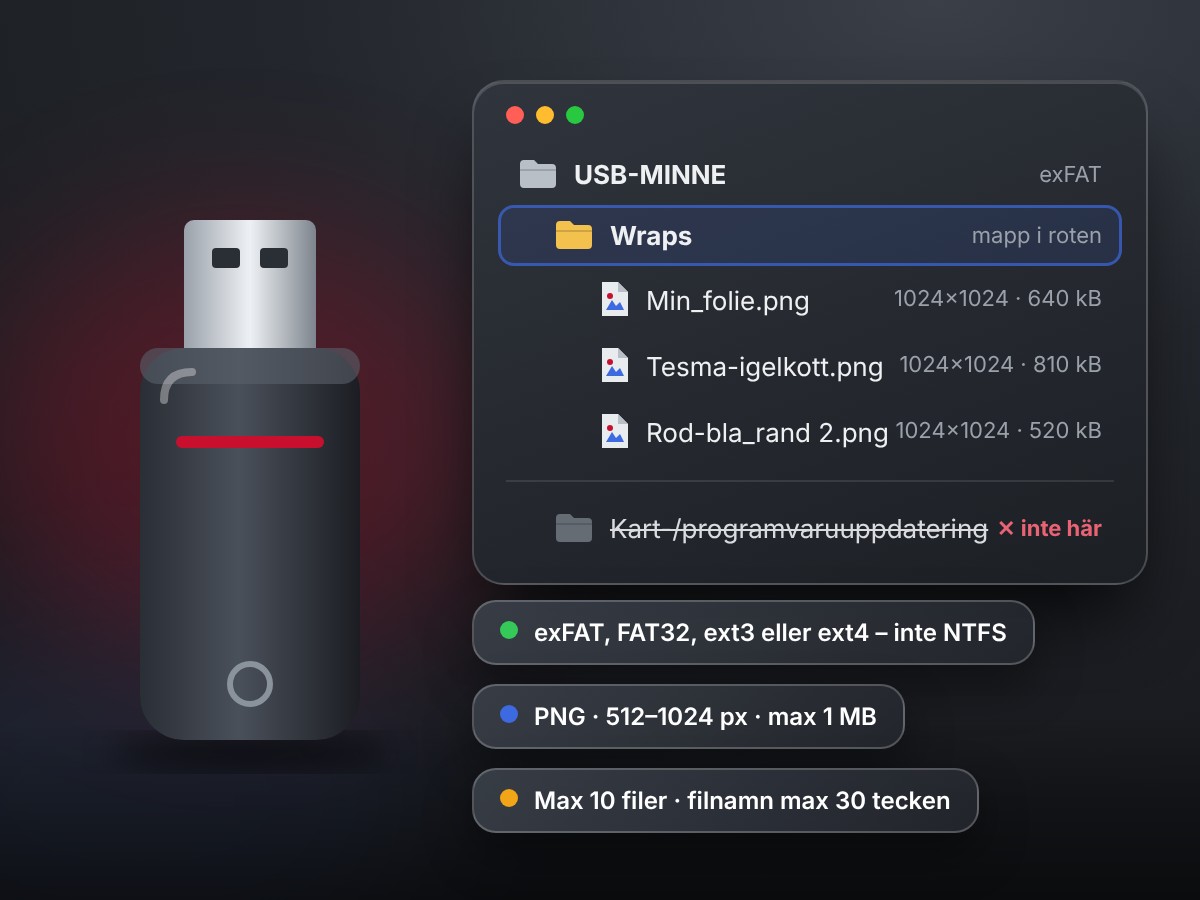Click the red 'inte här' warning
The width and height of the screenshot is (1200, 900).
(x=1050, y=528)
